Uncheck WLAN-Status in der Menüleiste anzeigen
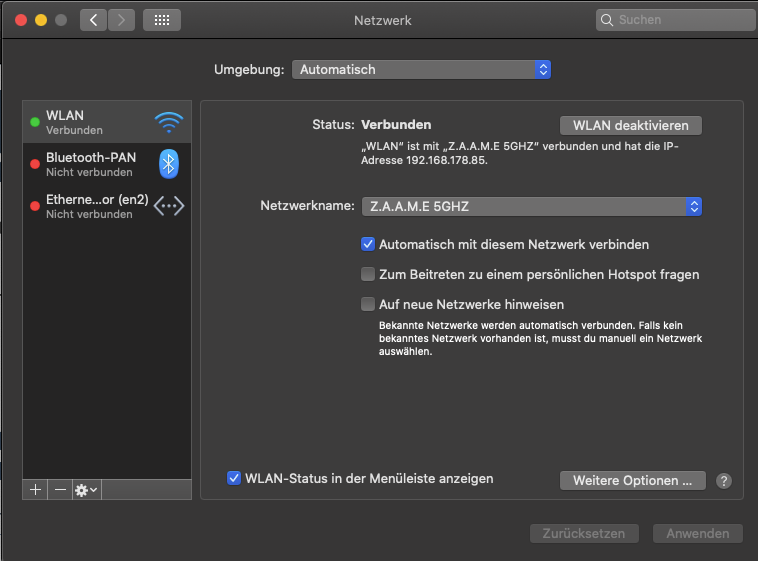758x561 pixels. pyautogui.click(x=234, y=478)
